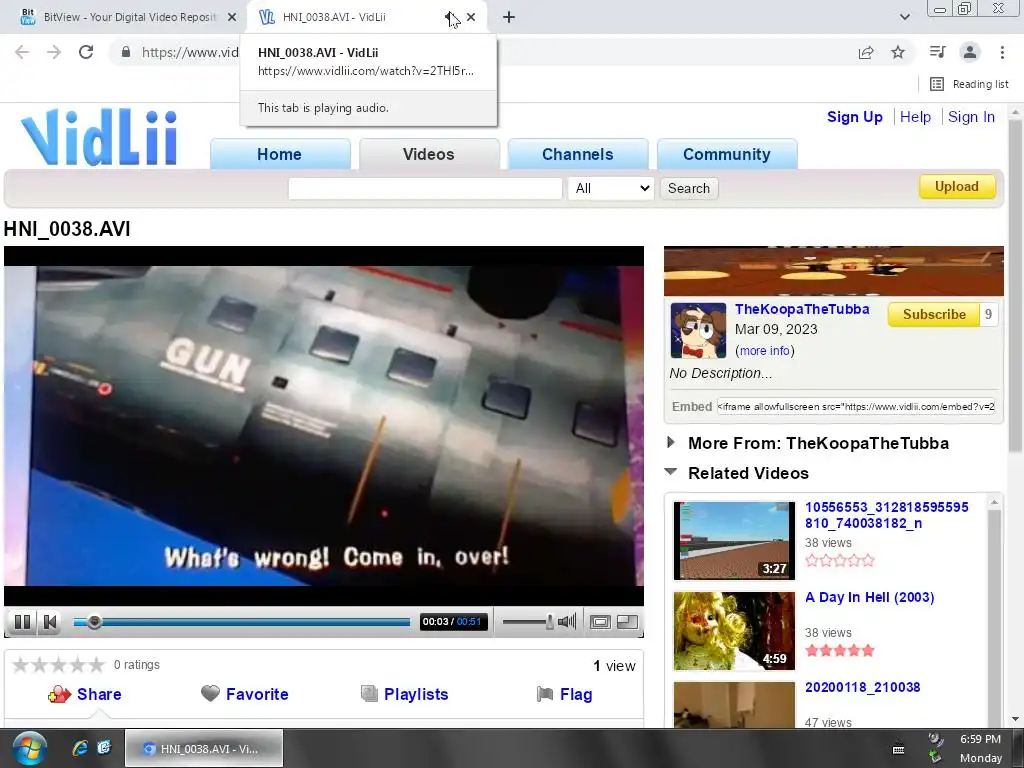Launch Internet Explorer from taskbar
The image size is (1024, 768).
80,748
